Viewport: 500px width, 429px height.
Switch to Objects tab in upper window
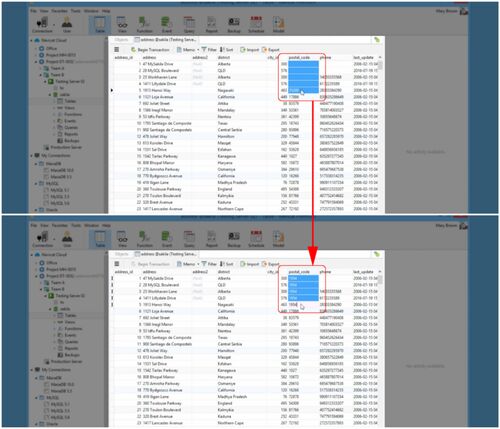pyautogui.click(x=121, y=40)
